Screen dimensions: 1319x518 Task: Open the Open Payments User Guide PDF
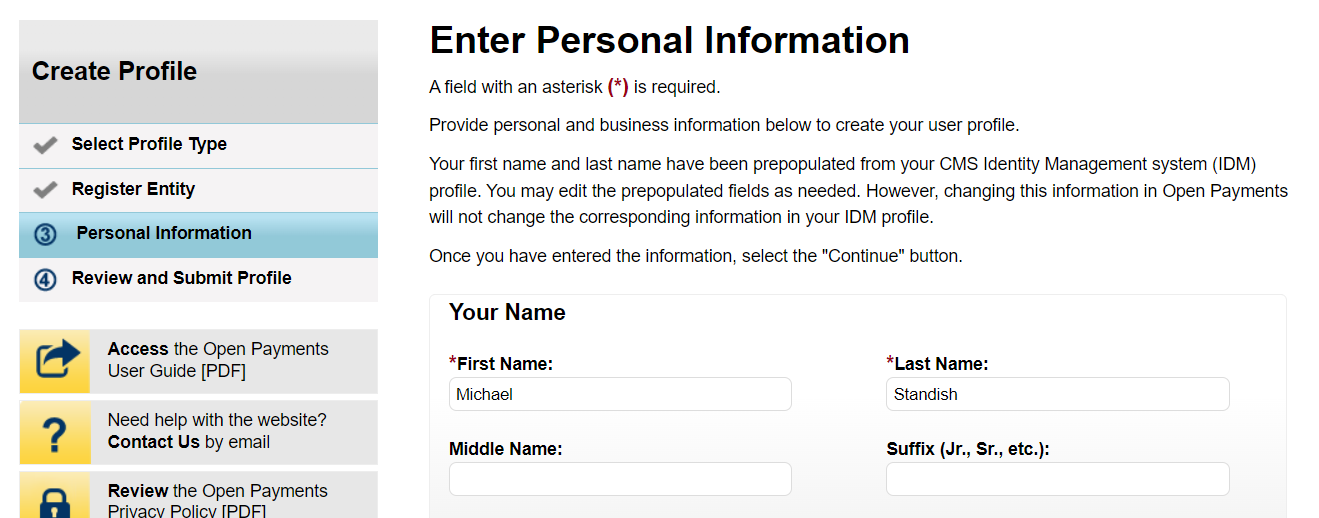point(218,360)
